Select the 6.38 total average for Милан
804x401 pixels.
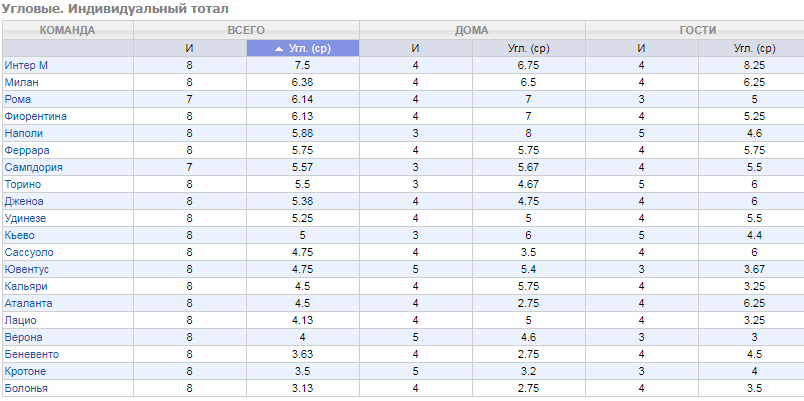[x=303, y=83]
